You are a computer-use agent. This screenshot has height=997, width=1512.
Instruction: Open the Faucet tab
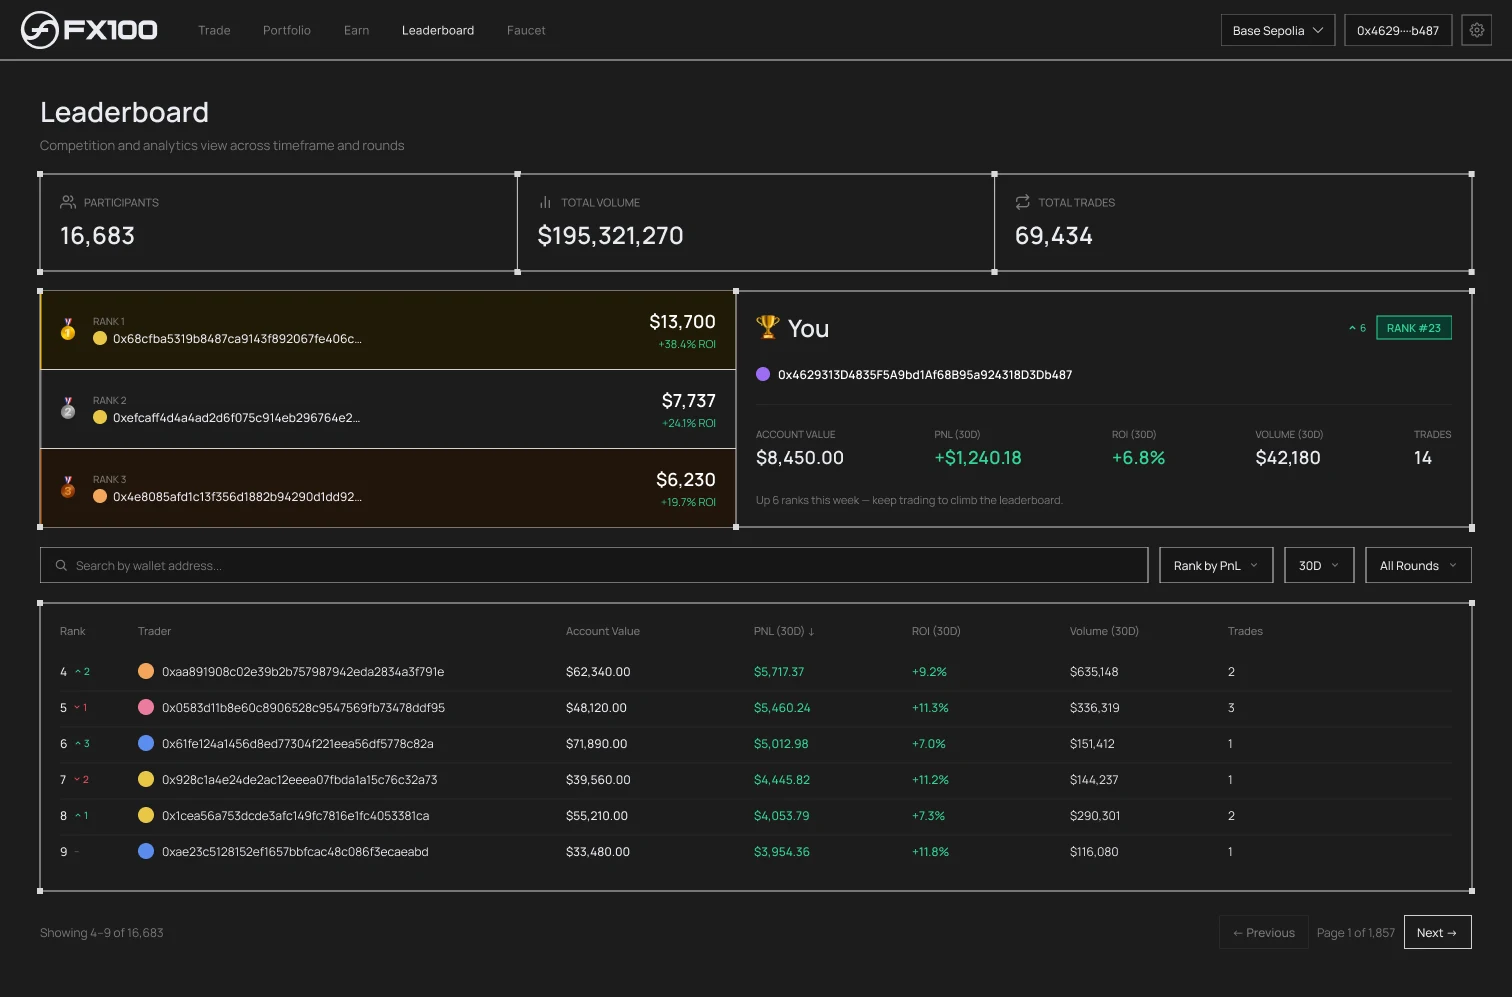pyautogui.click(x=526, y=30)
